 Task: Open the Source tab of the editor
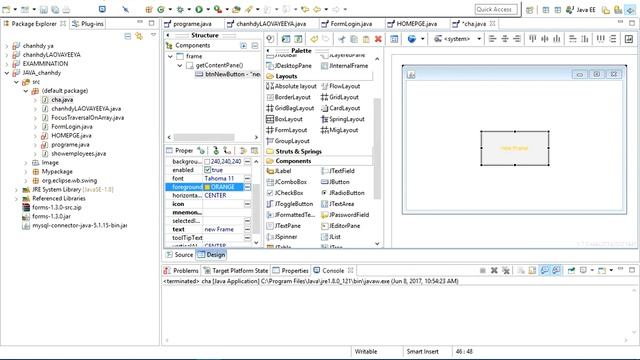click(x=180, y=255)
